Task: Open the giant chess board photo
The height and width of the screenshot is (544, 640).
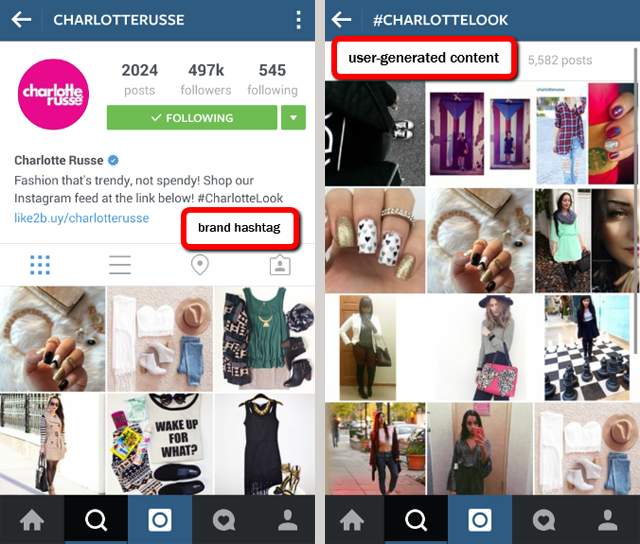Action: click(587, 348)
